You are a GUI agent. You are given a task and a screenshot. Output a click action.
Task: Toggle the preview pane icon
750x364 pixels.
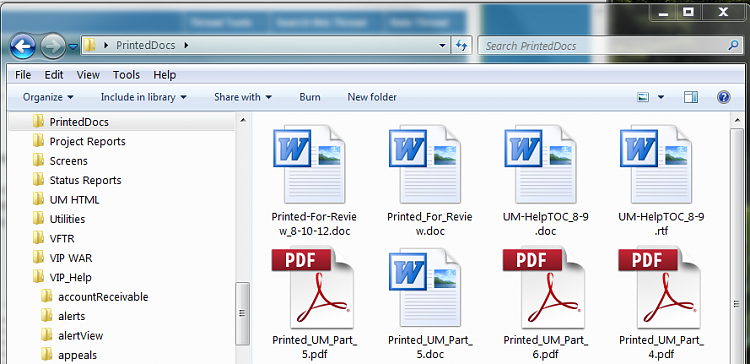(691, 97)
